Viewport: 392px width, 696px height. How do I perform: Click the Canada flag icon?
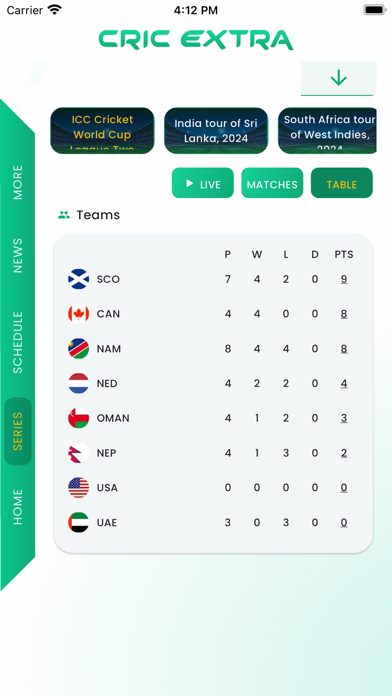pos(79,314)
